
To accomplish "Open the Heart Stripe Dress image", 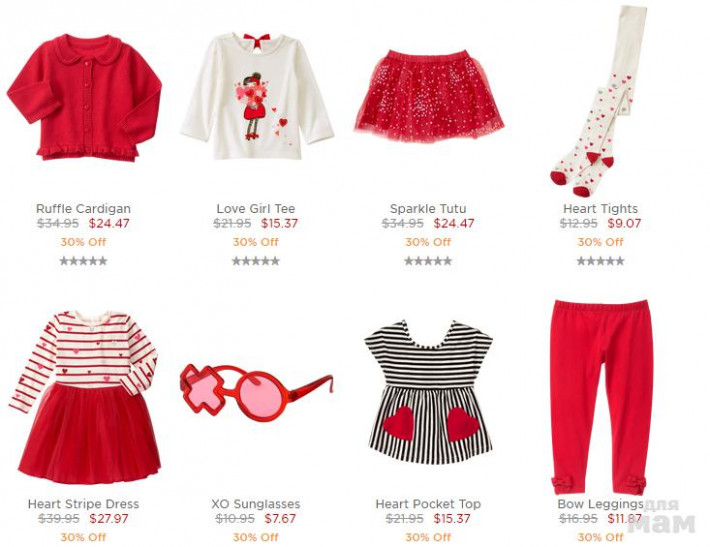I will point(85,398).
